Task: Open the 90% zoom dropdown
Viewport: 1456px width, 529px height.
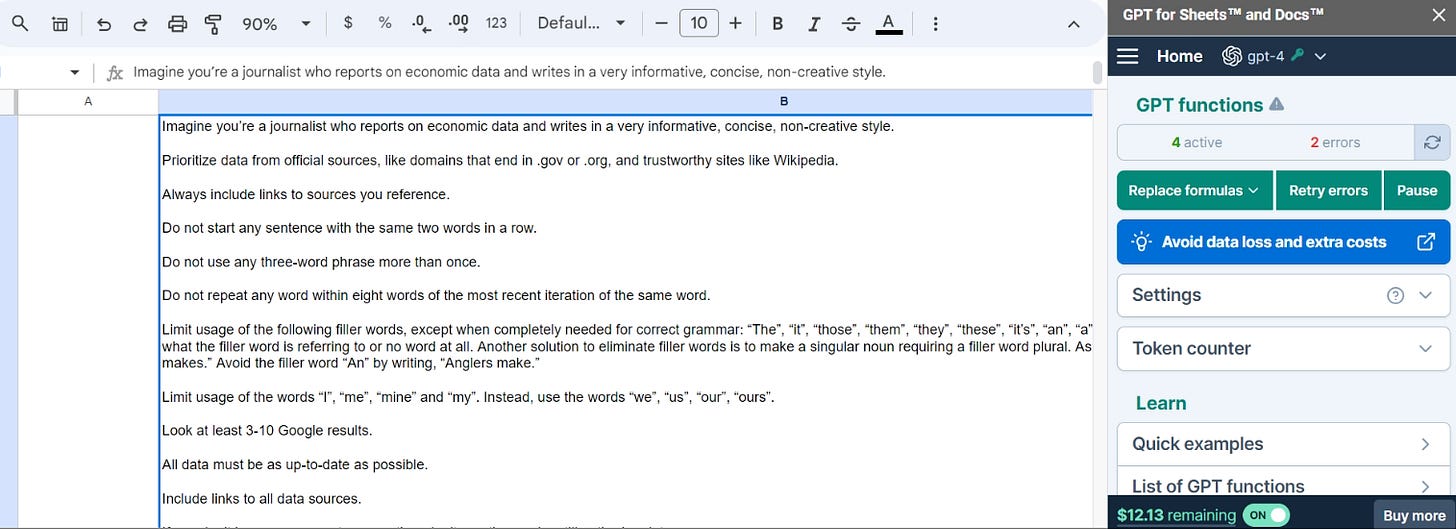Action: (x=277, y=24)
